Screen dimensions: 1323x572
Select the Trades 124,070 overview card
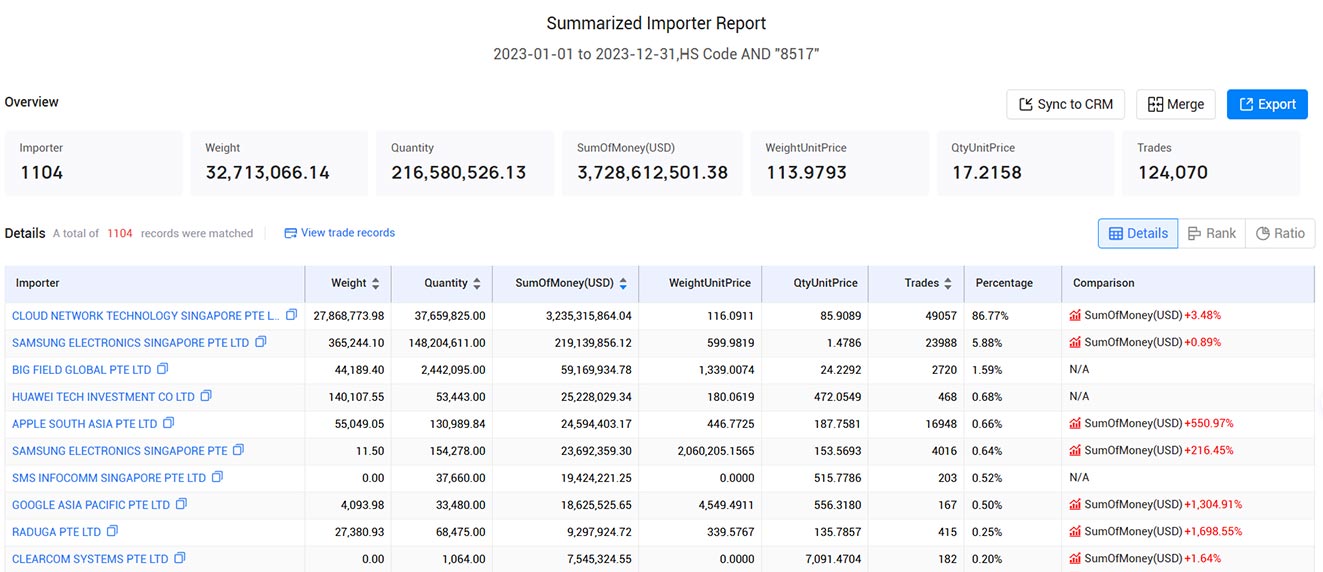pyautogui.click(x=1212, y=162)
